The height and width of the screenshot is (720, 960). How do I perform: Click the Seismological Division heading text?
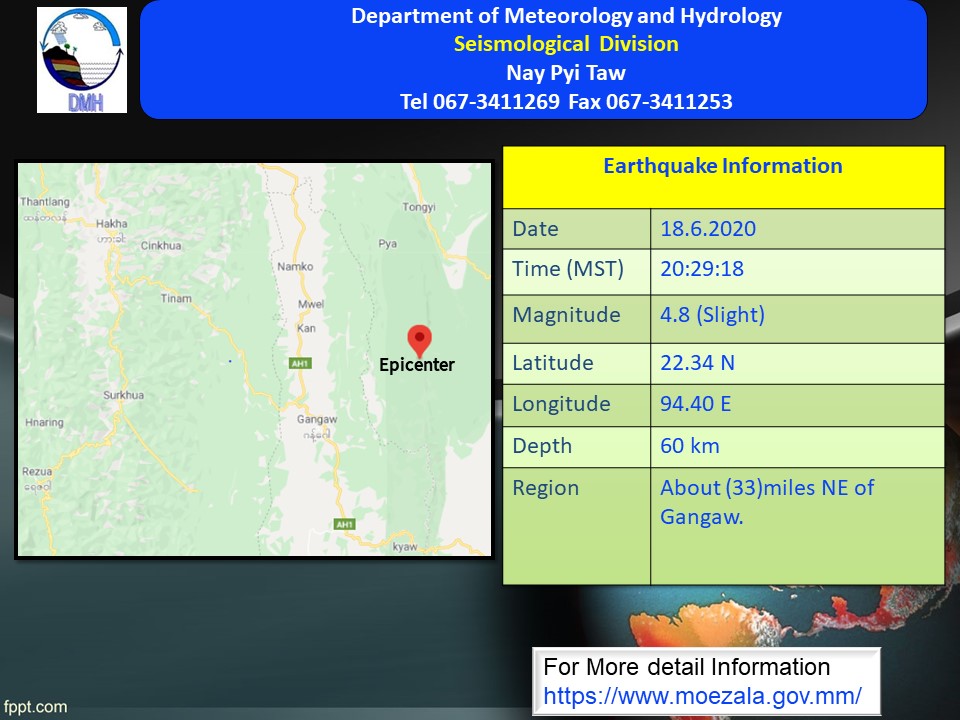pos(566,44)
